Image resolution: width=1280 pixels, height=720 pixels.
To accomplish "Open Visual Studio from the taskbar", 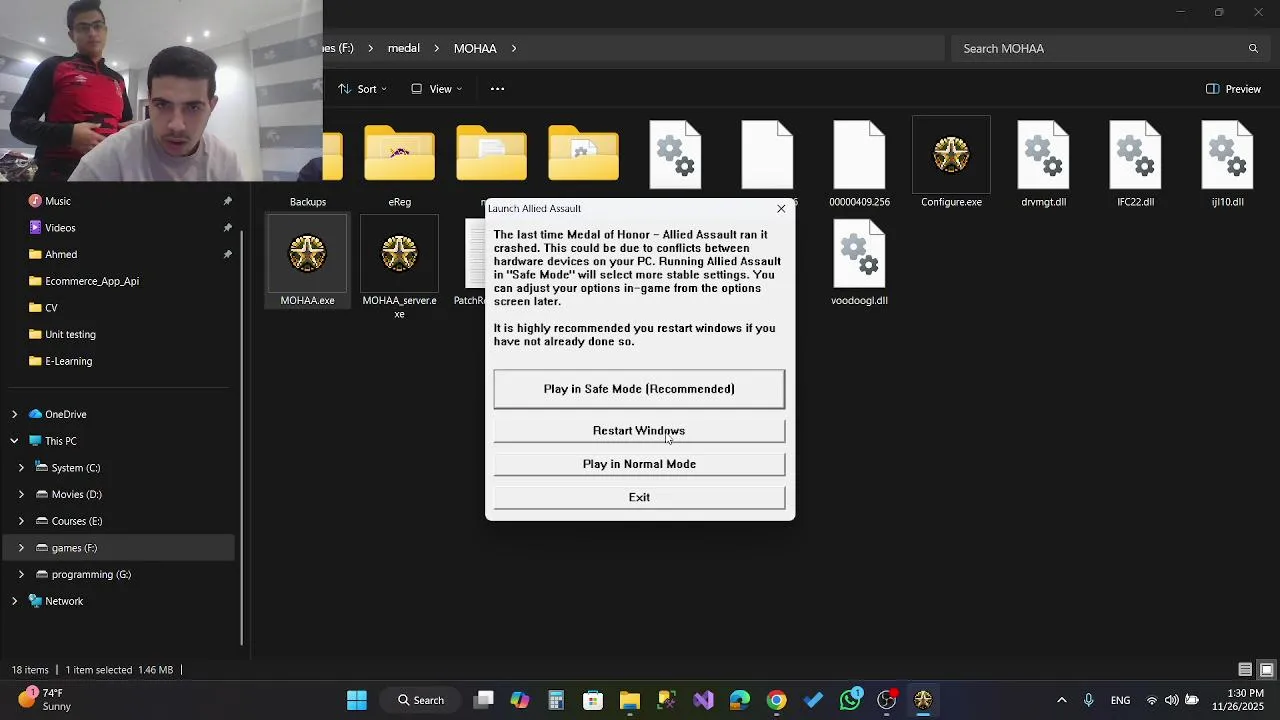I will 704,700.
